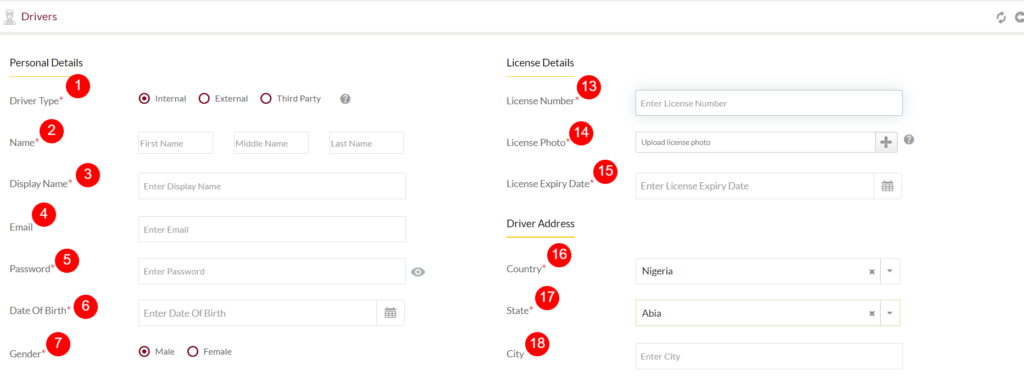Select the External driver type radio
Image resolution: width=1024 pixels, height=376 pixels.
204,99
